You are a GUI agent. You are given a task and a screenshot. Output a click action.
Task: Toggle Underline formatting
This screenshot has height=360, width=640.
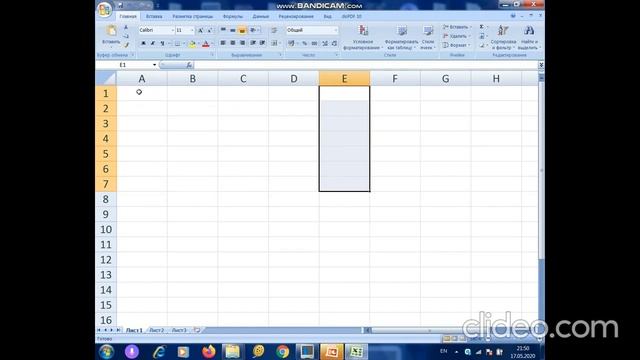162,43
